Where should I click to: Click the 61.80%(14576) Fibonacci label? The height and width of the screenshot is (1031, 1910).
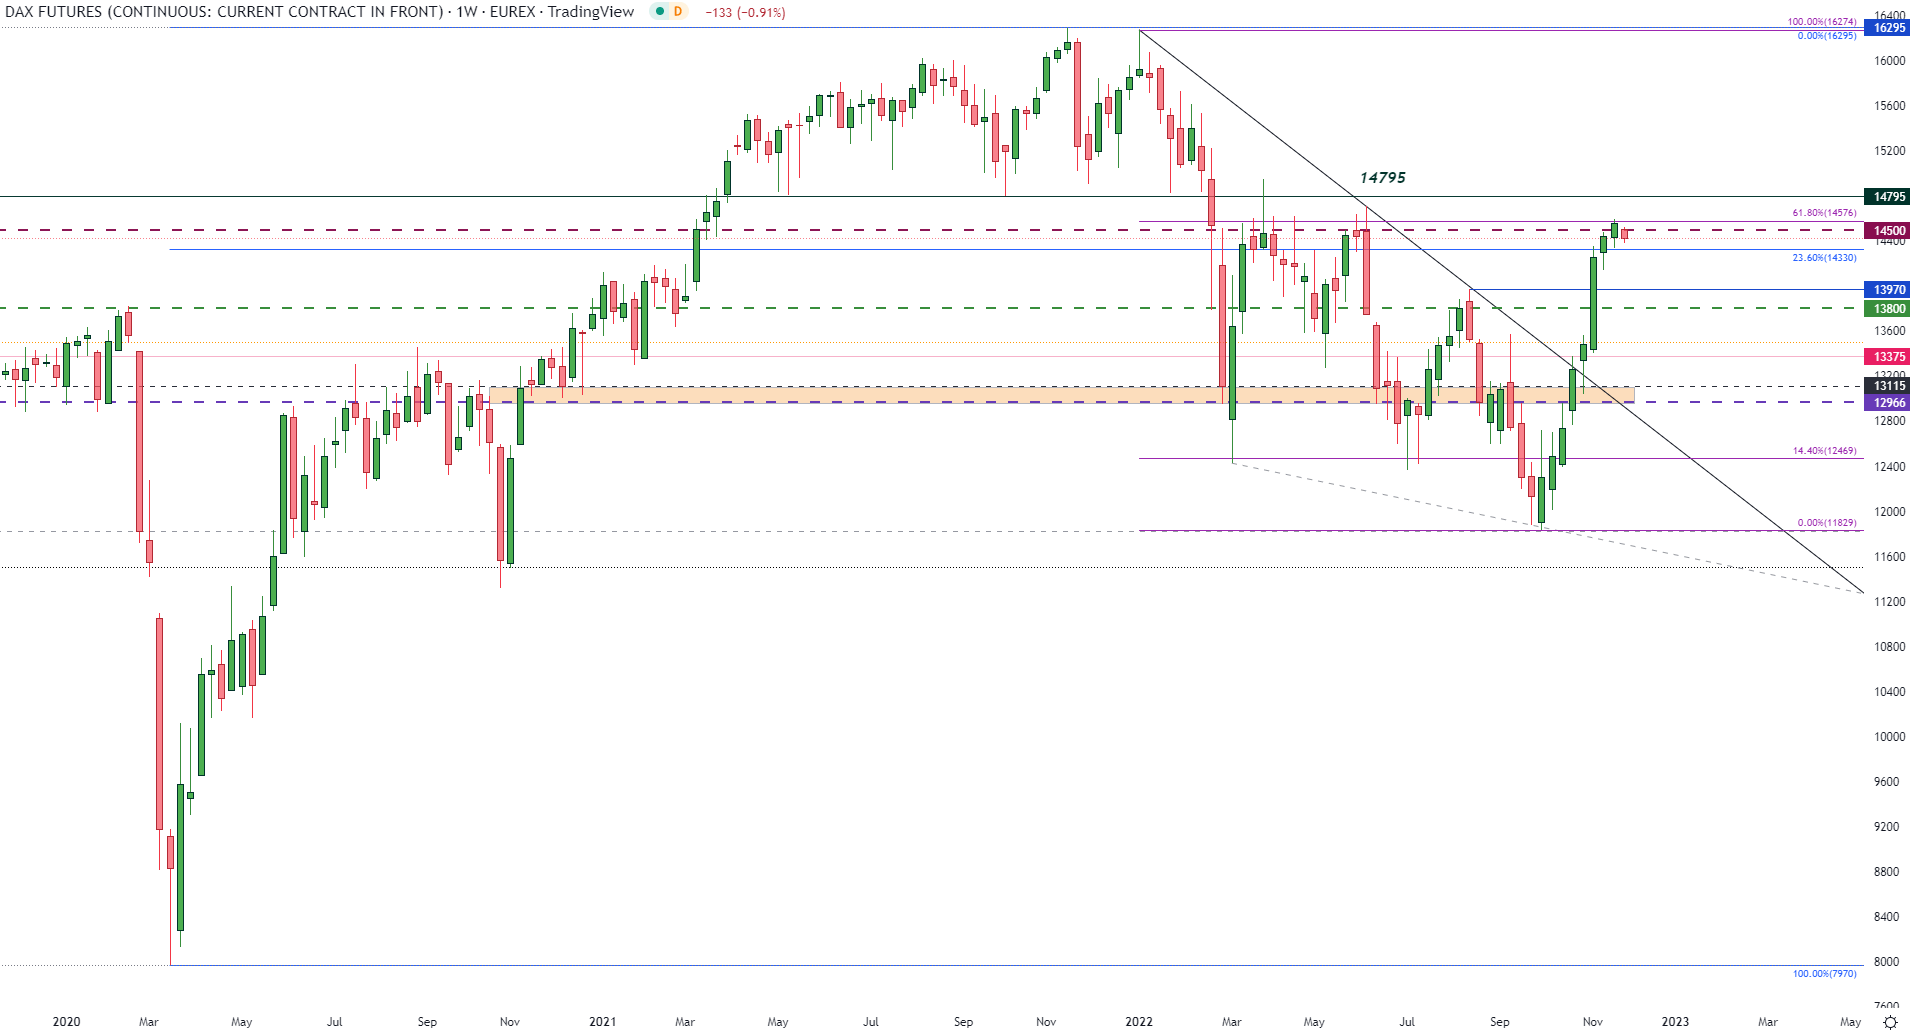(x=1824, y=213)
